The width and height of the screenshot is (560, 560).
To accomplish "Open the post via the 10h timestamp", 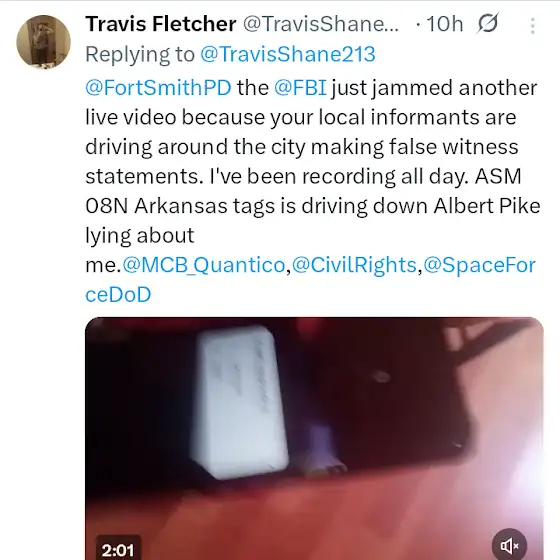I will 445,24.
